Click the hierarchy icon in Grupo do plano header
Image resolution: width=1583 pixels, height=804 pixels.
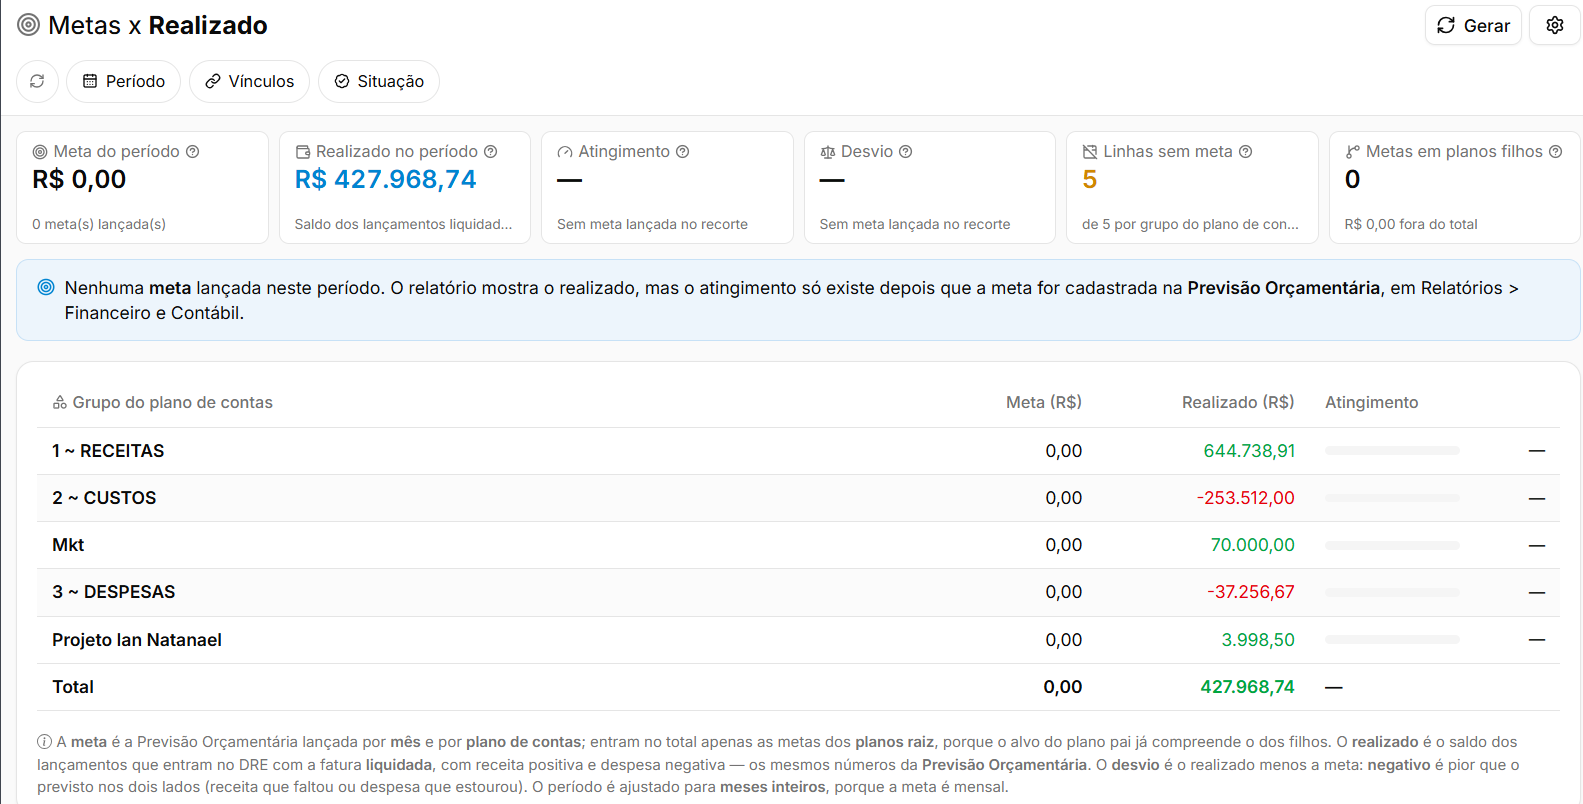coord(60,403)
